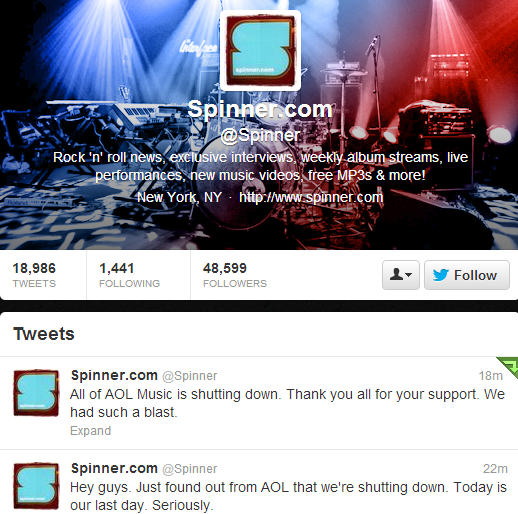
Task: Click the 'Today is our last day' tweet text
Action: tap(288, 496)
